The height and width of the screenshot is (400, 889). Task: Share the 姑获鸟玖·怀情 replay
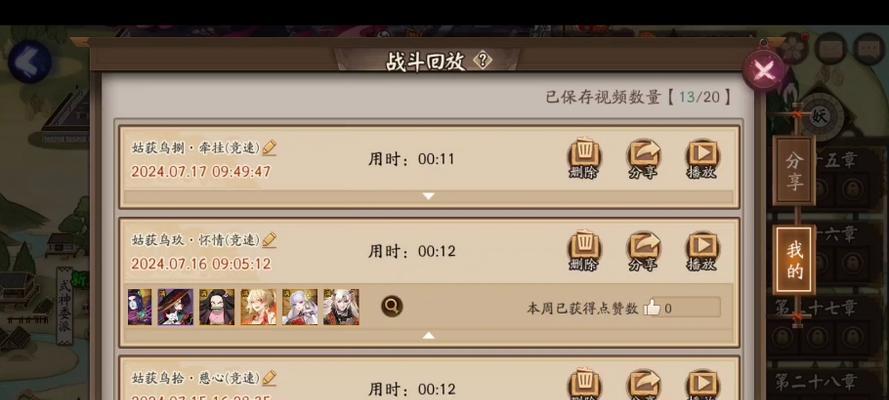[x=644, y=251]
